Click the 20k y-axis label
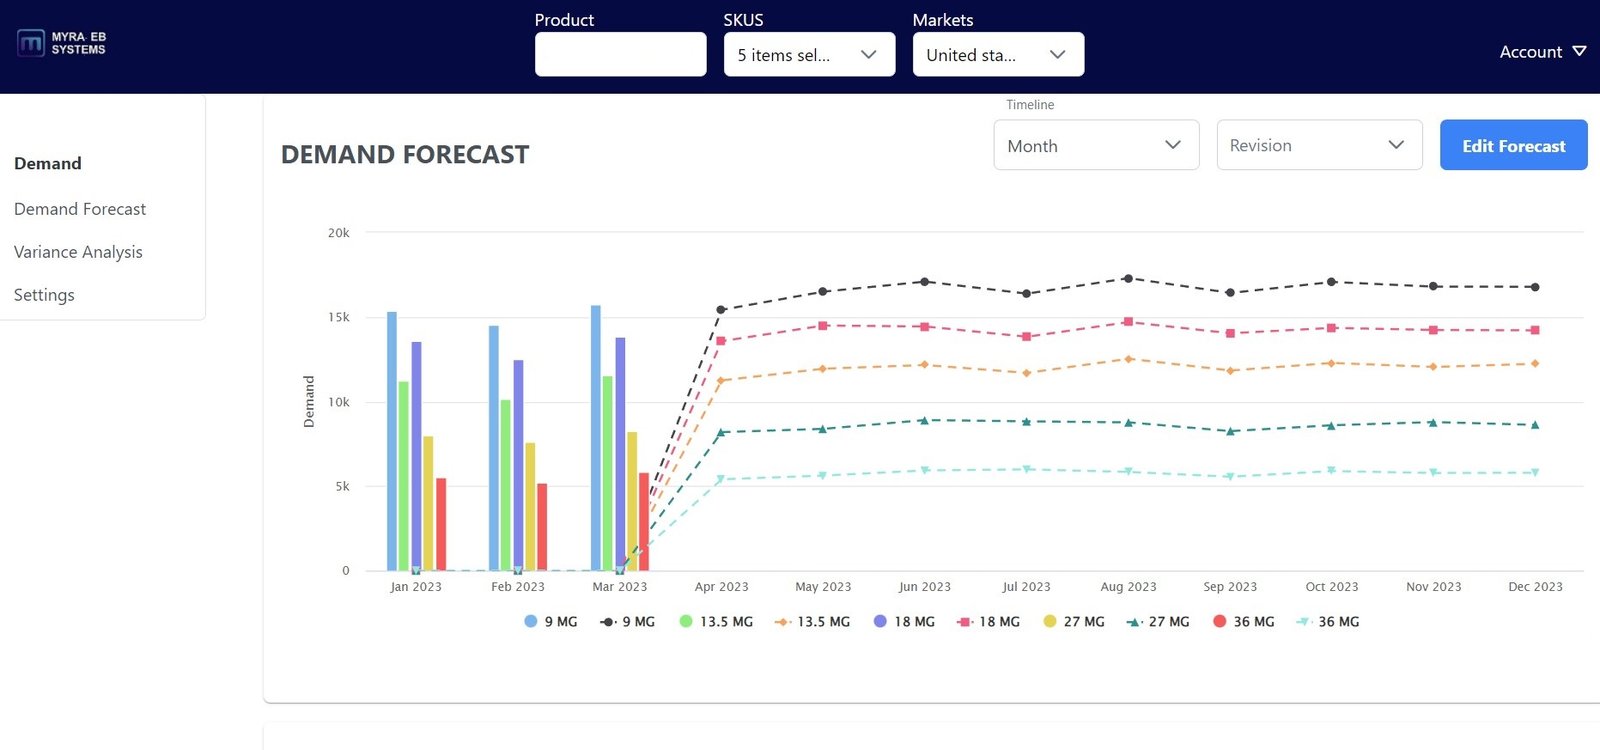1600x750 pixels. point(339,233)
